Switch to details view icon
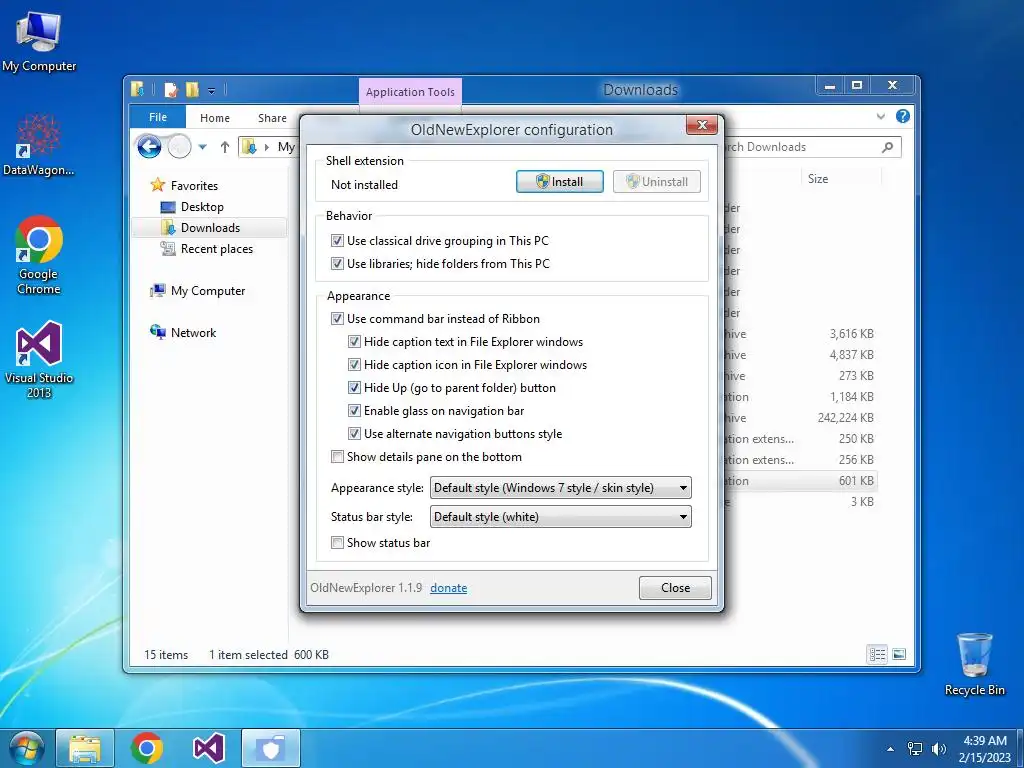The image size is (1024, 768). click(x=877, y=654)
